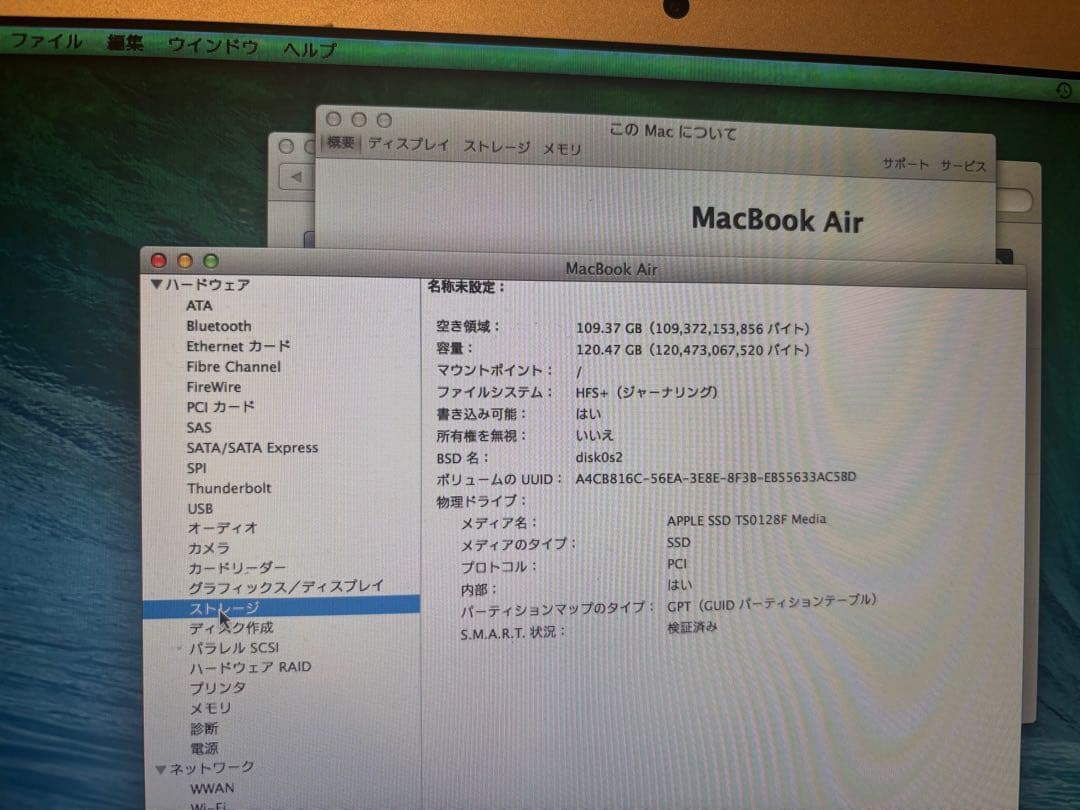Switch to ディスプレイ tab in About window
This screenshot has width=1080, height=810.
pos(408,144)
